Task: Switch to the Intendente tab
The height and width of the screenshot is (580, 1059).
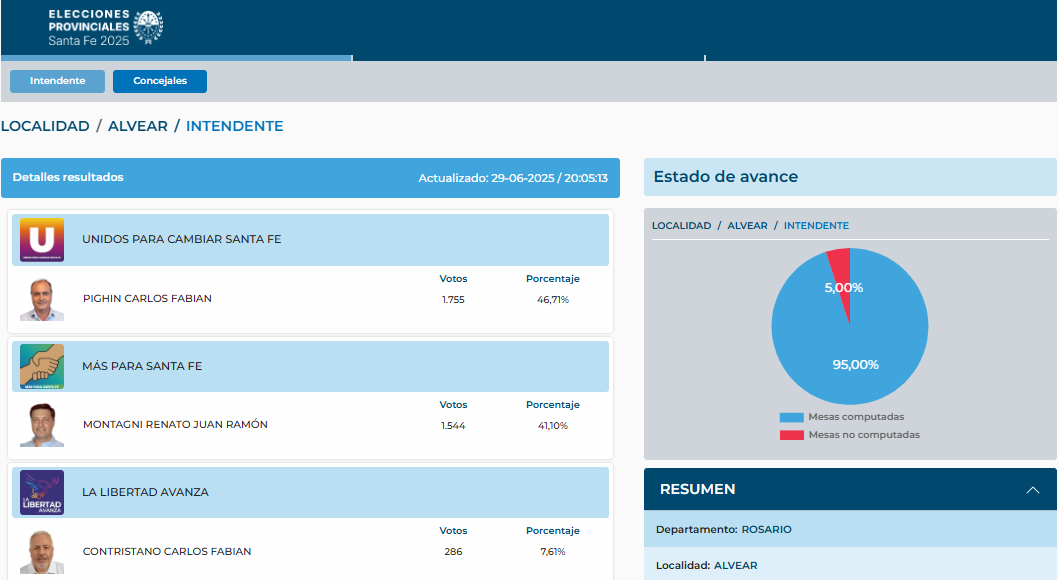Action: coord(57,81)
